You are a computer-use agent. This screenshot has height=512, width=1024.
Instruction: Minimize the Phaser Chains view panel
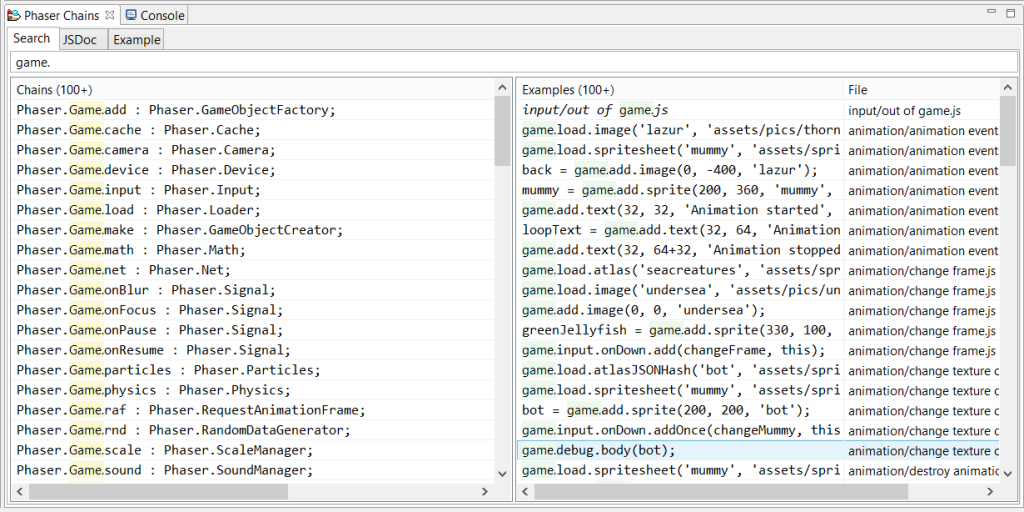click(x=993, y=12)
